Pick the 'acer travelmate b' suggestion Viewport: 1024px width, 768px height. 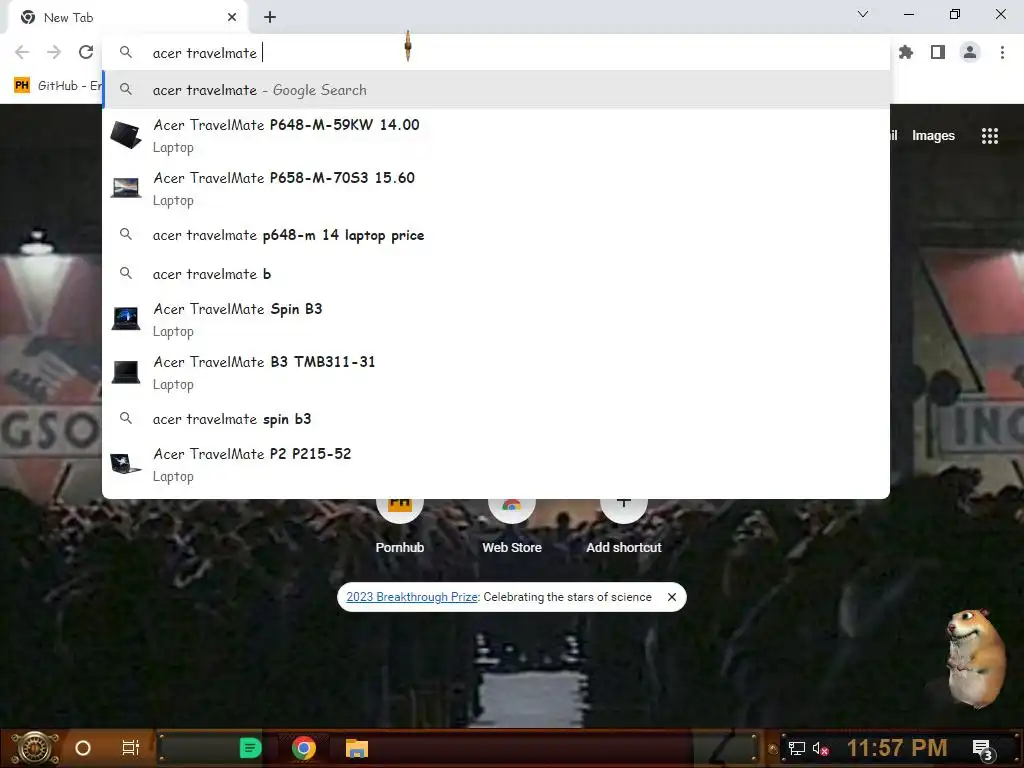pos(496,274)
